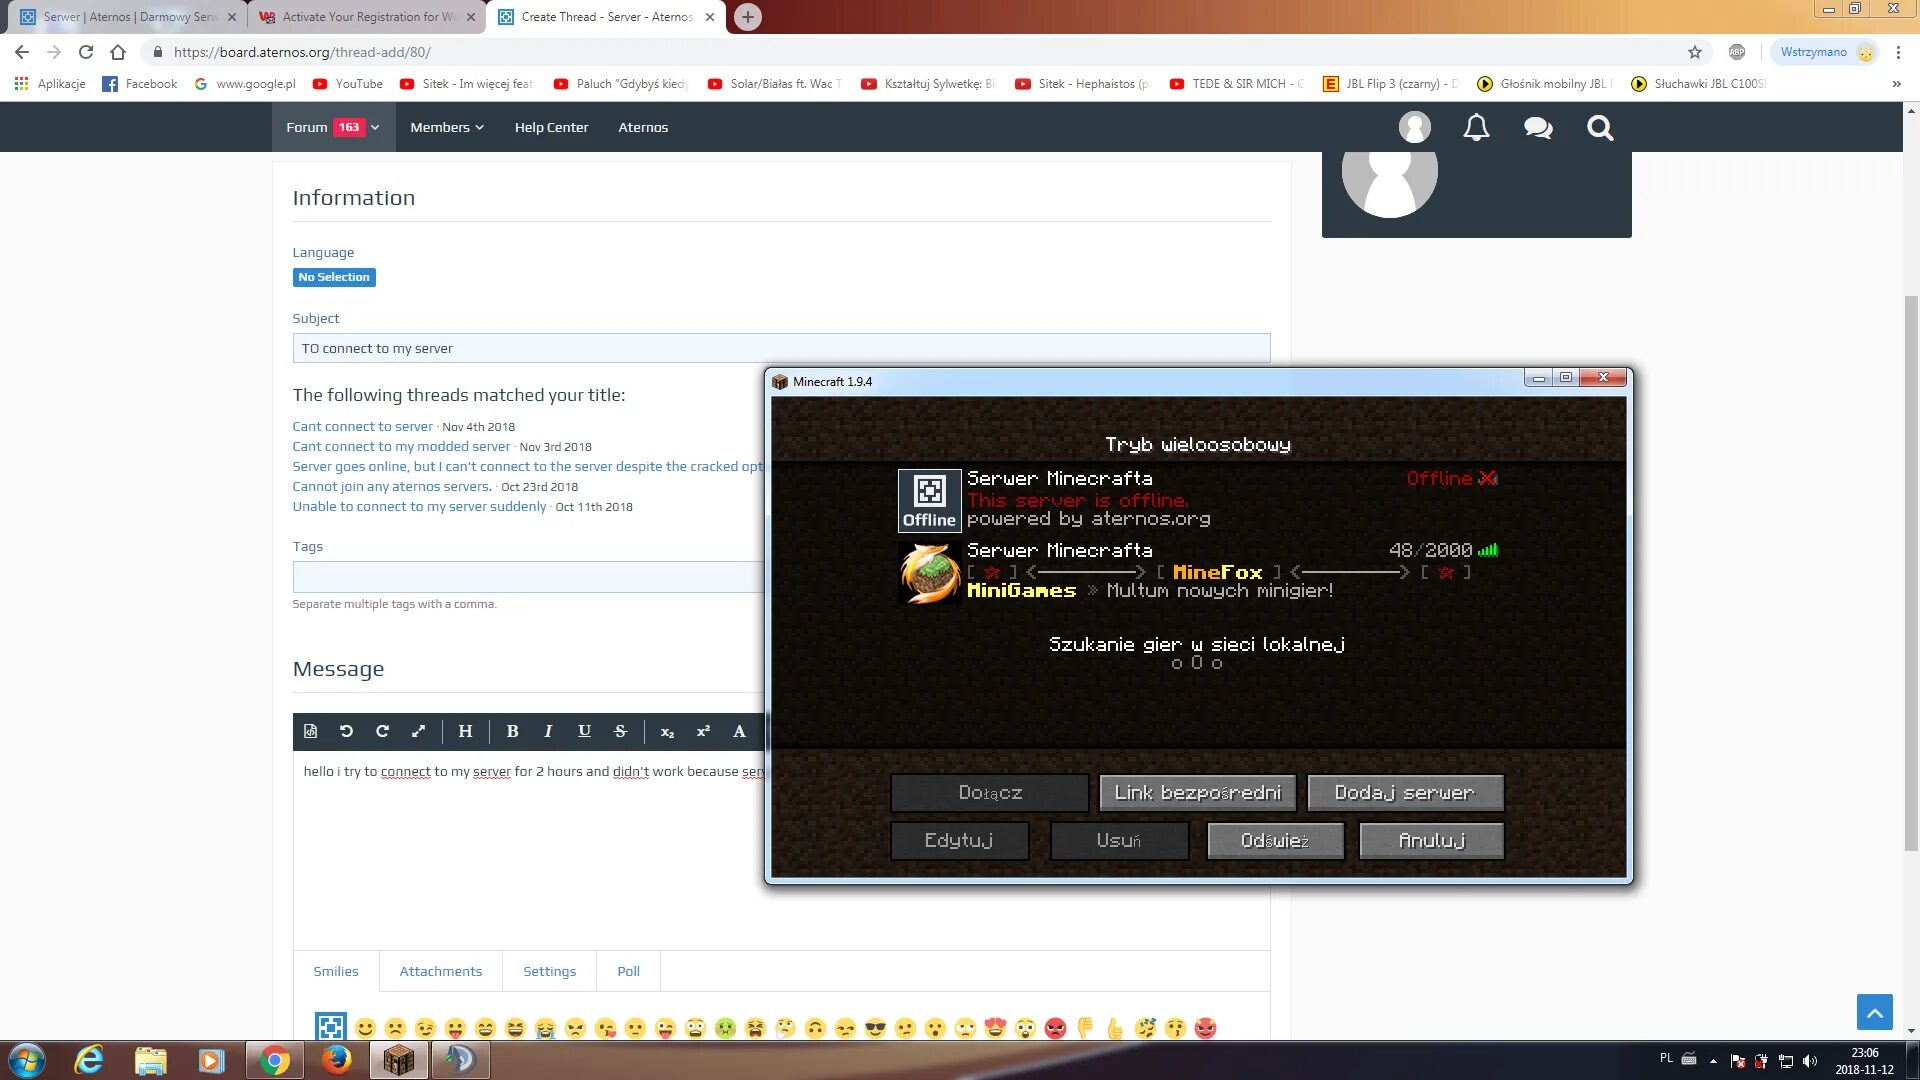1920x1080 pixels.
Task: Redo change in message editor
Action: point(382,731)
